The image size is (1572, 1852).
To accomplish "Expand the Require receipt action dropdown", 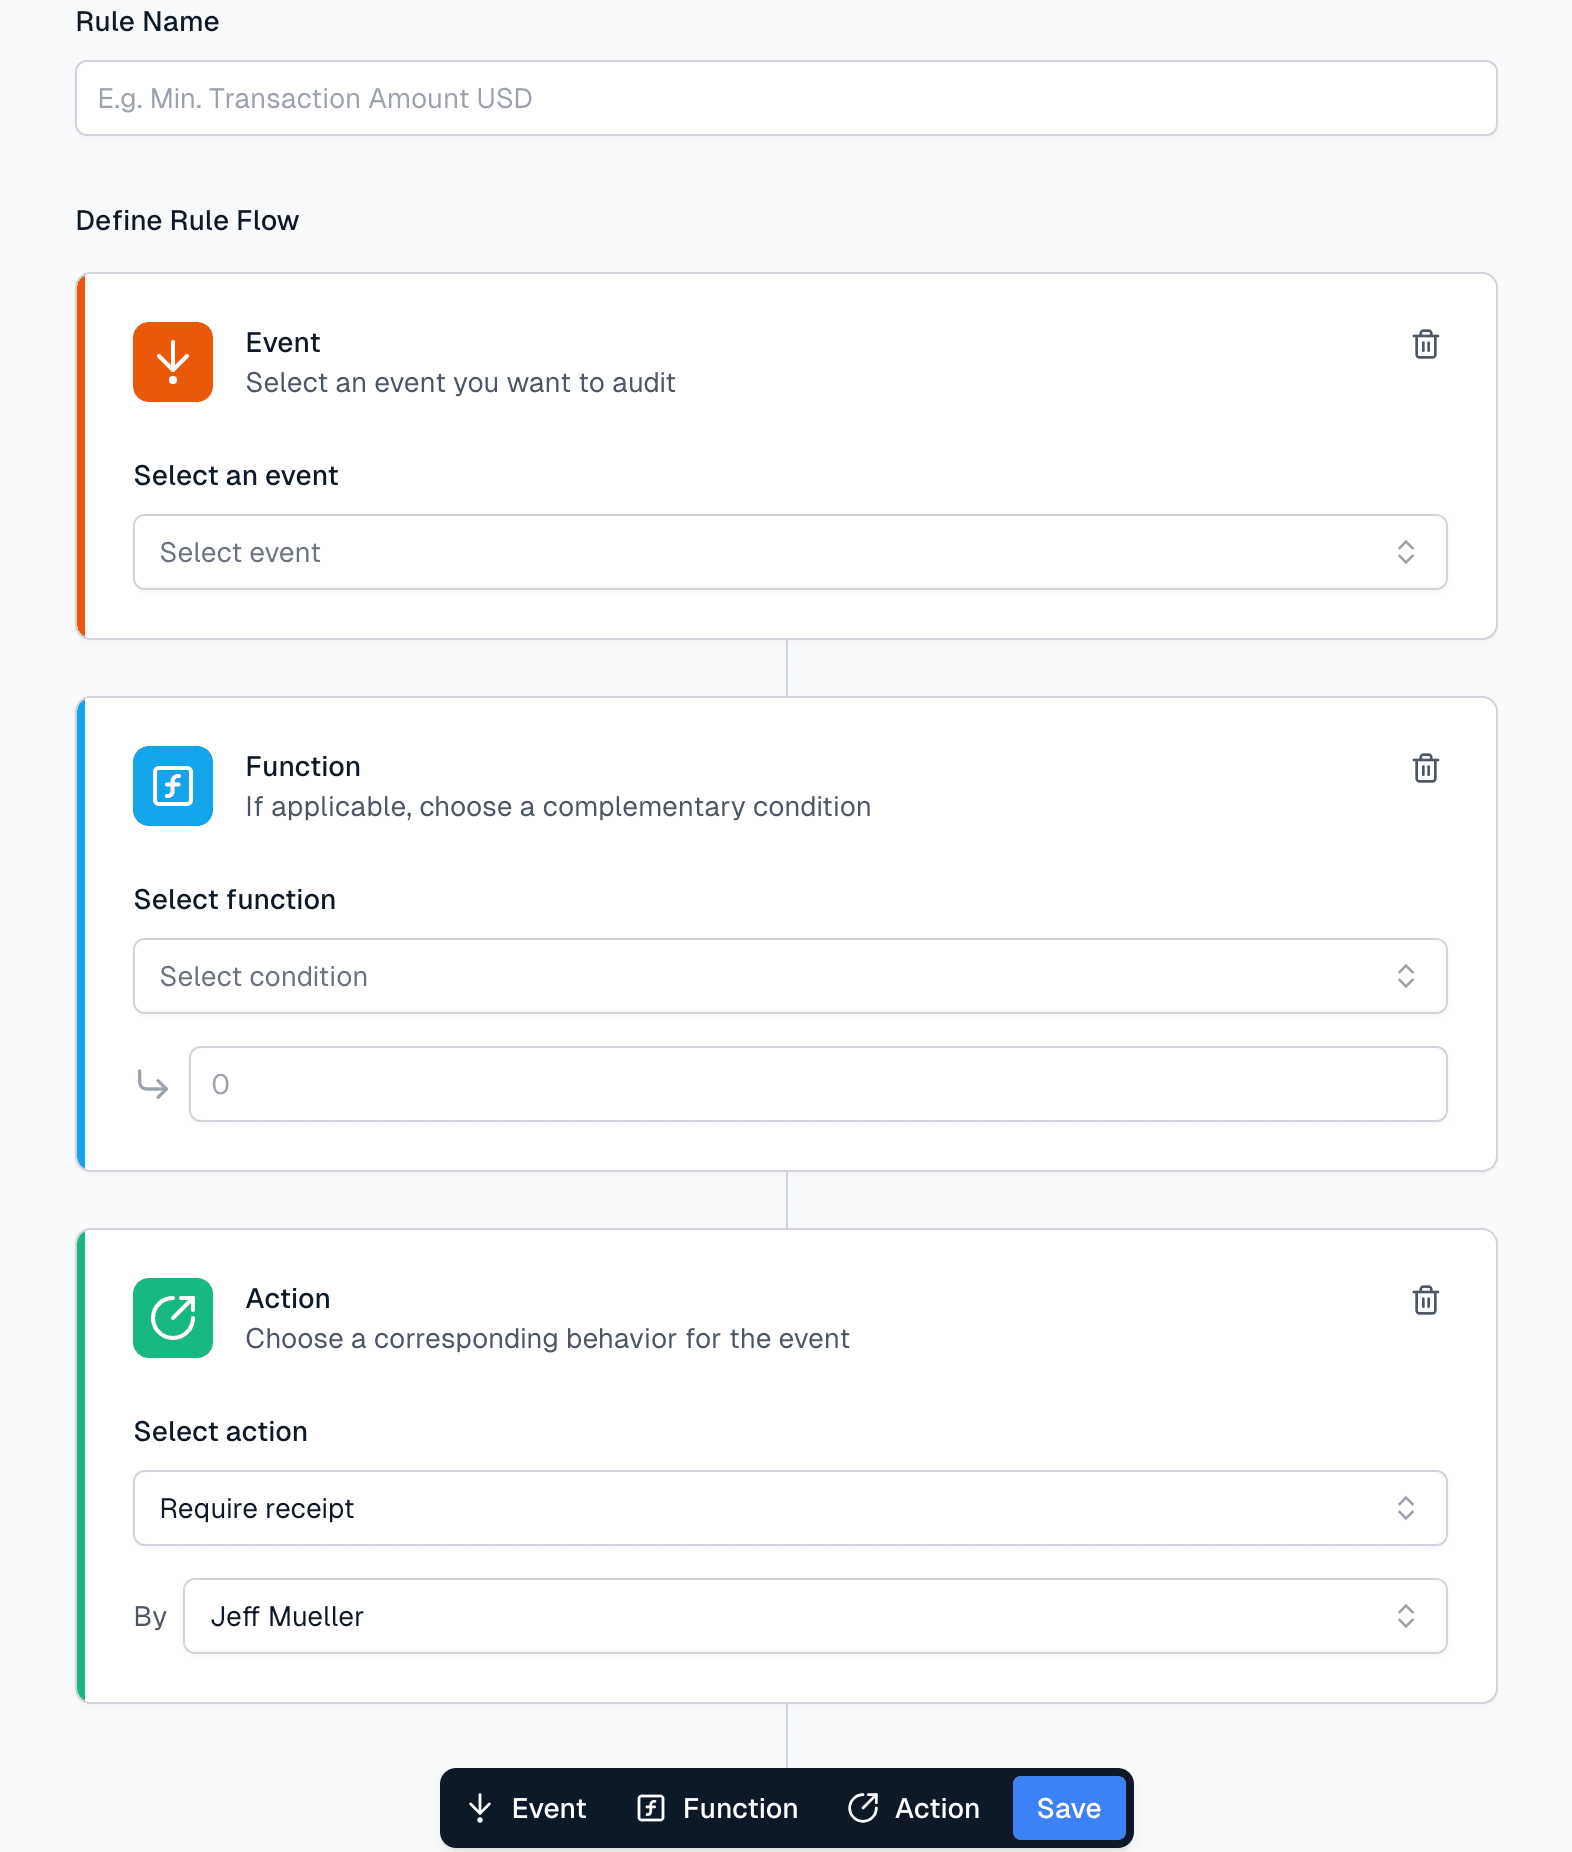I will pos(790,1508).
